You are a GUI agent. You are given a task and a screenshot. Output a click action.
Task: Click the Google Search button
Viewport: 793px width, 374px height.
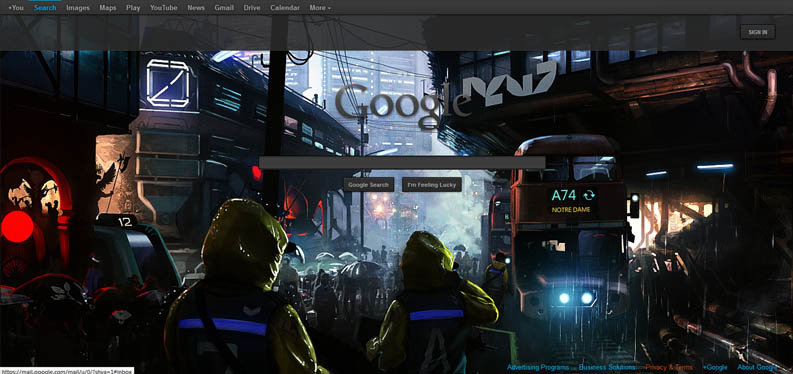[x=368, y=185]
